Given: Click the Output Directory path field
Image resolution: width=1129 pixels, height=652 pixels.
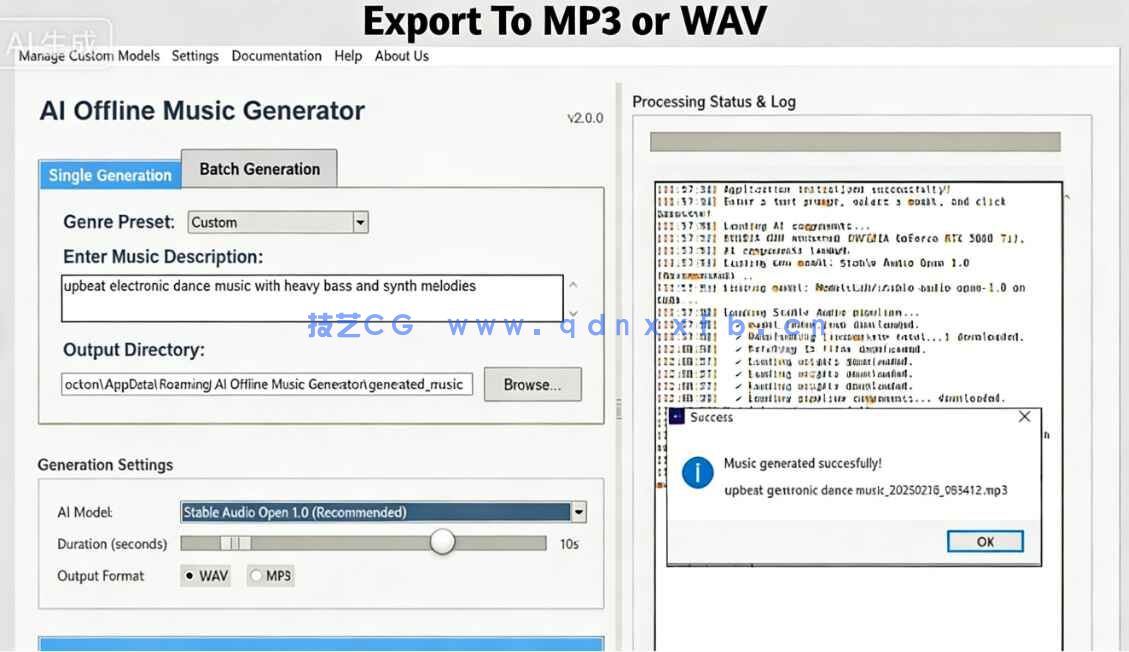Looking at the screenshot, I should pyautogui.click(x=265, y=384).
